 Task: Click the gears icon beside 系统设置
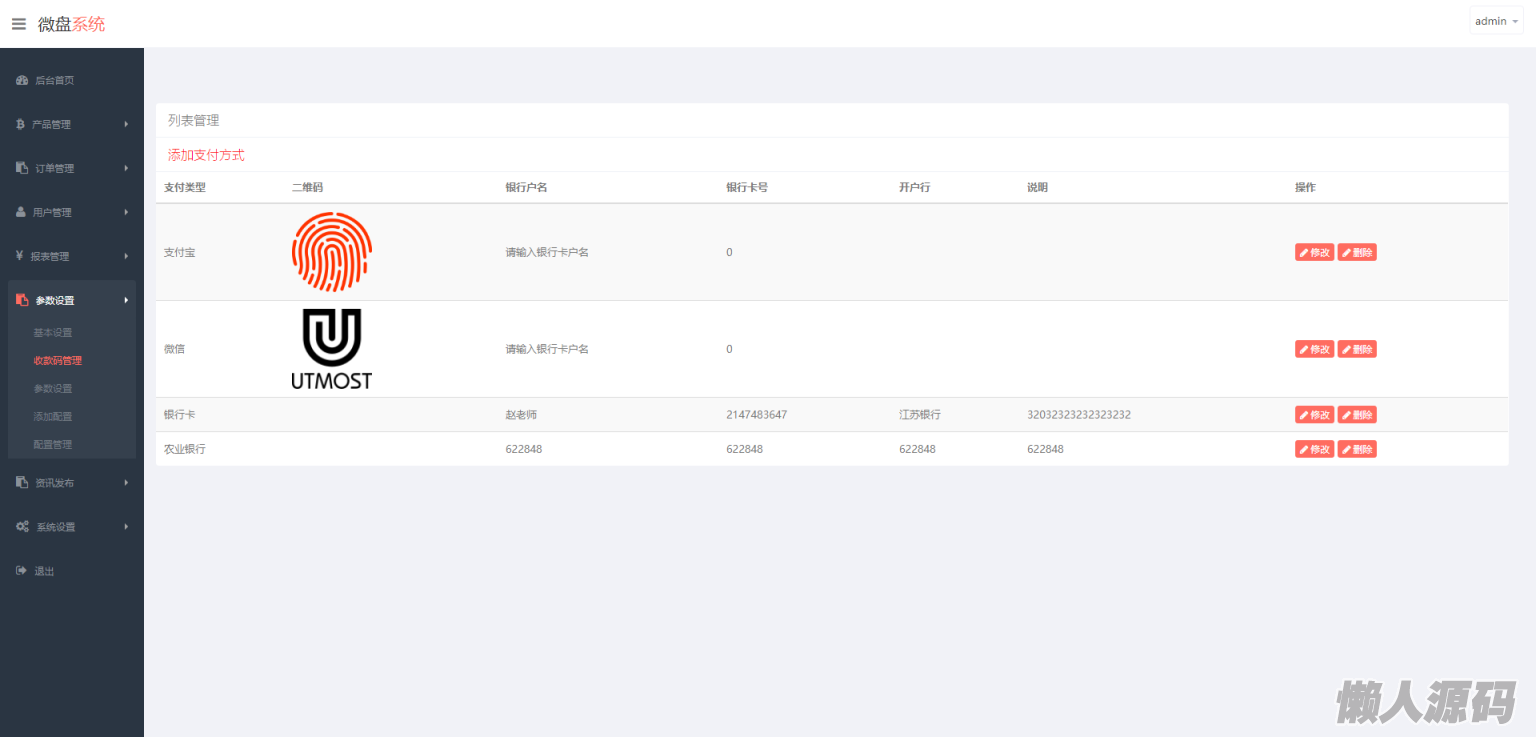tap(22, 526)
